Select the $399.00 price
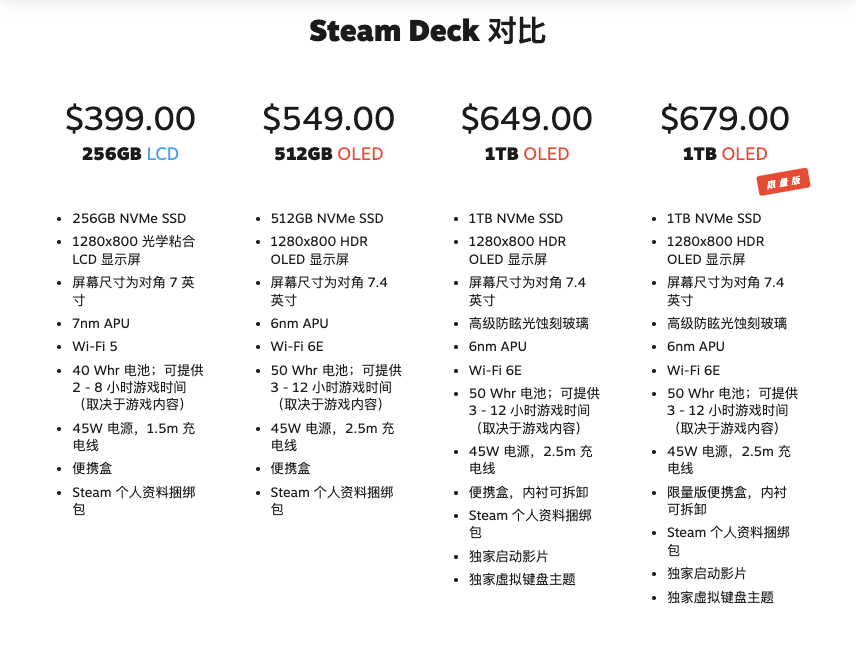 (130, 119)
